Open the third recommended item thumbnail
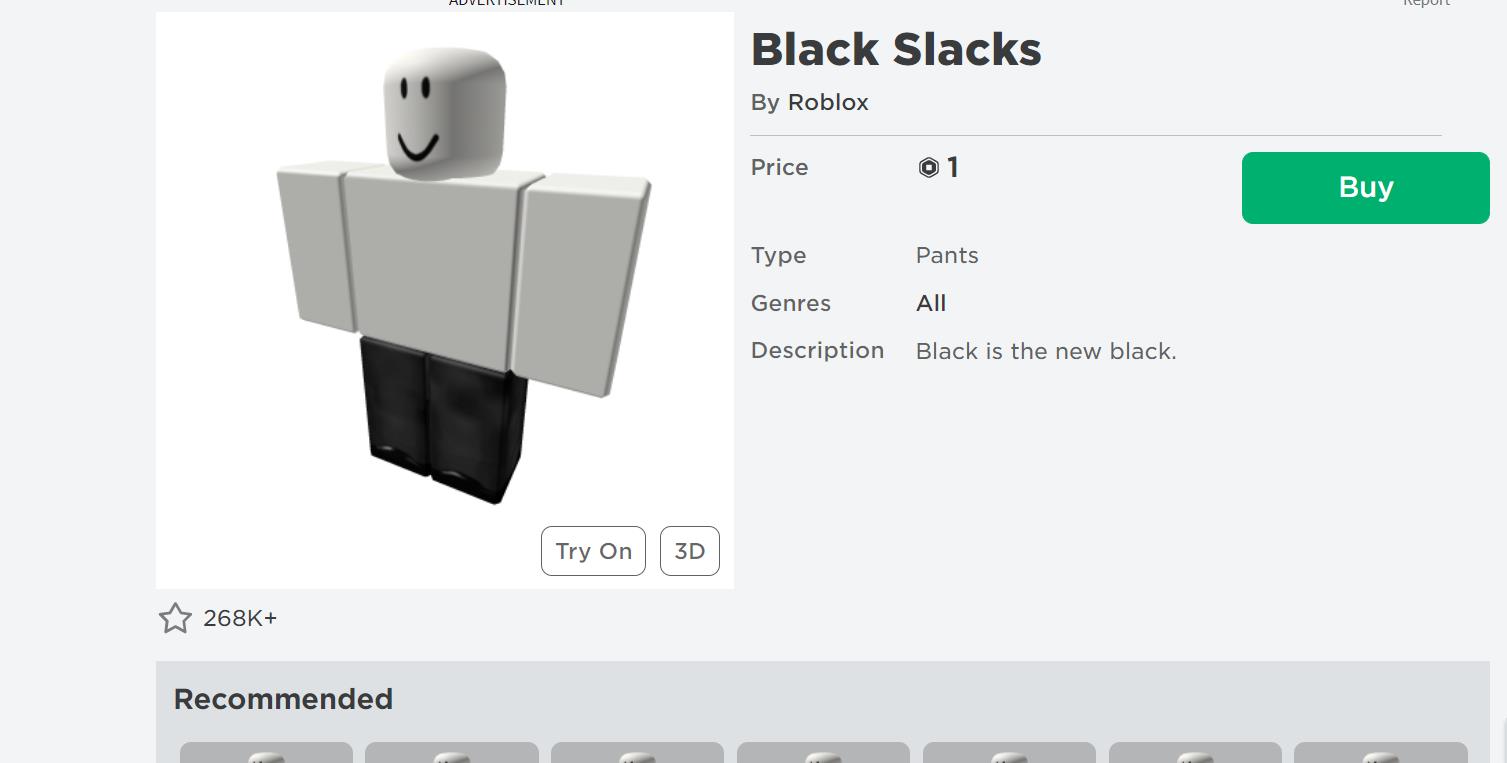1507x763 pixels. [x=637, y=752]
